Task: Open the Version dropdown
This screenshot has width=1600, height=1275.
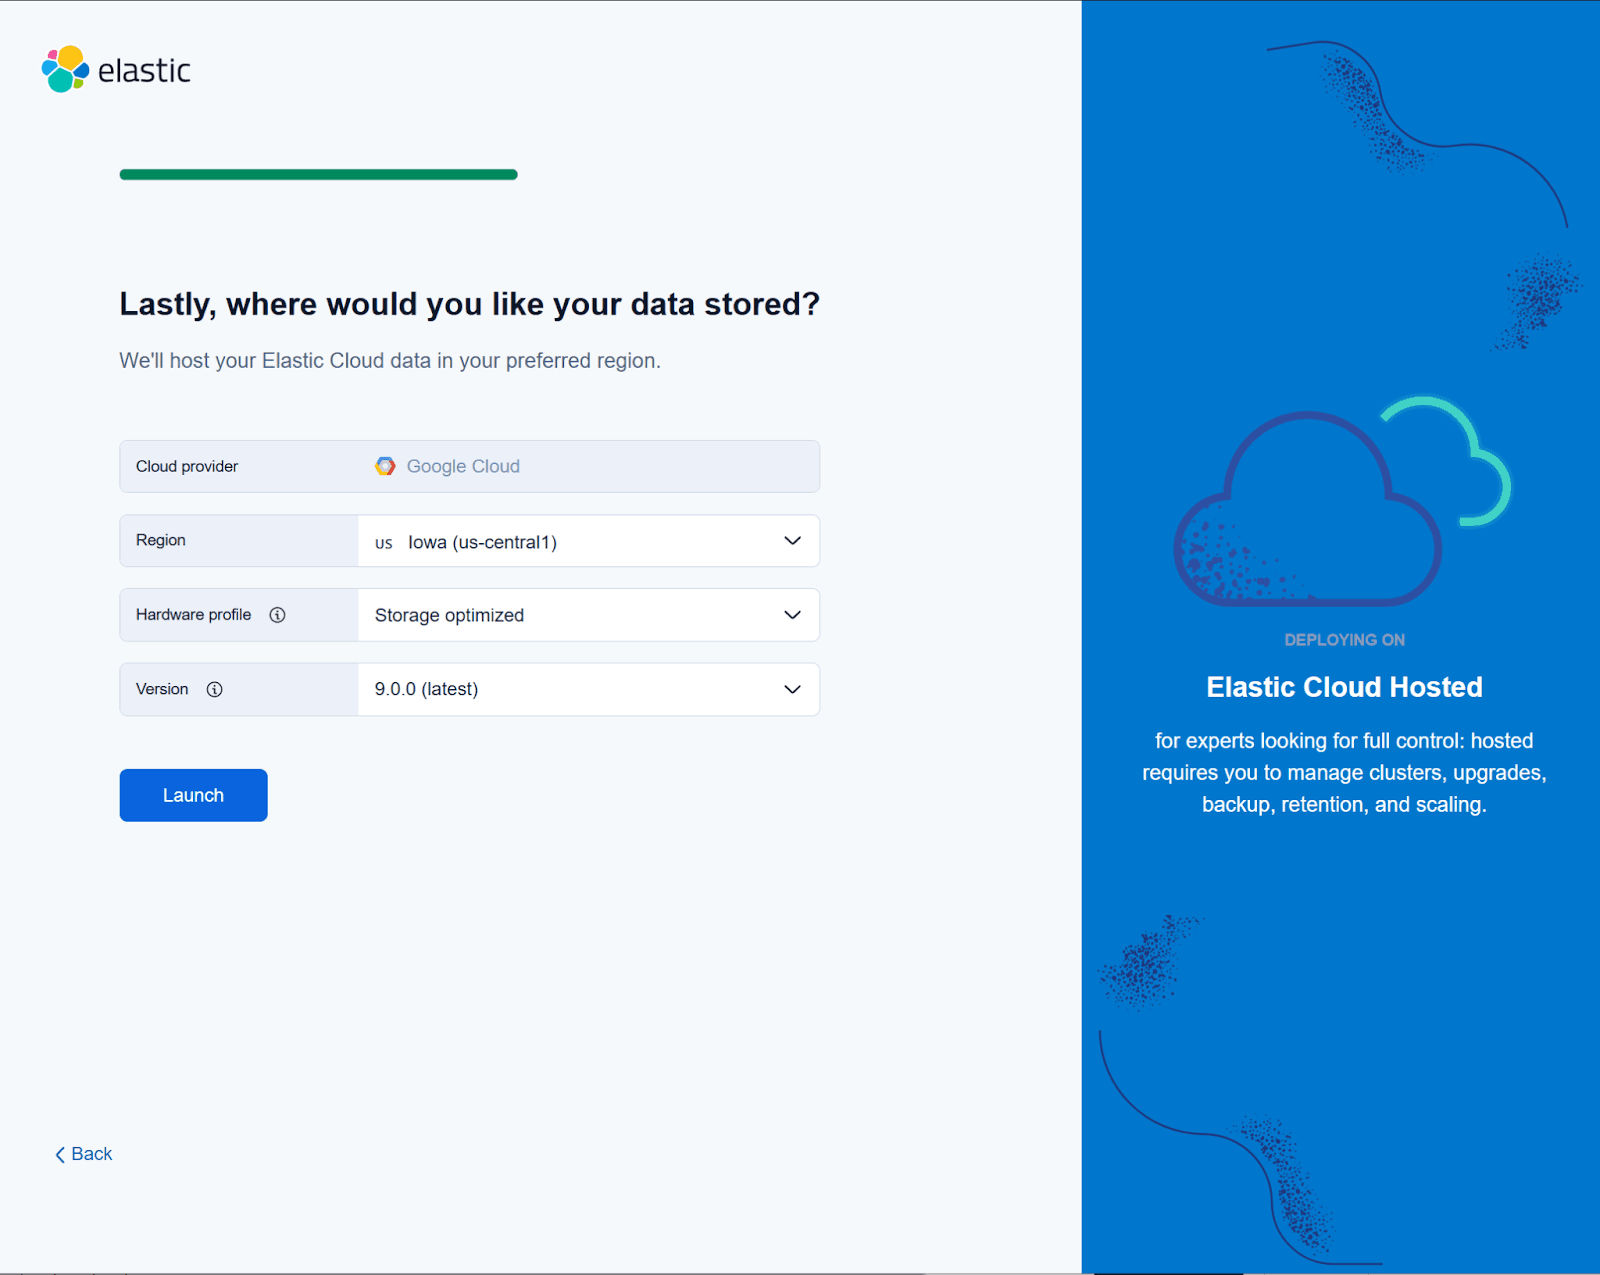Action: (x=792, y=689)
